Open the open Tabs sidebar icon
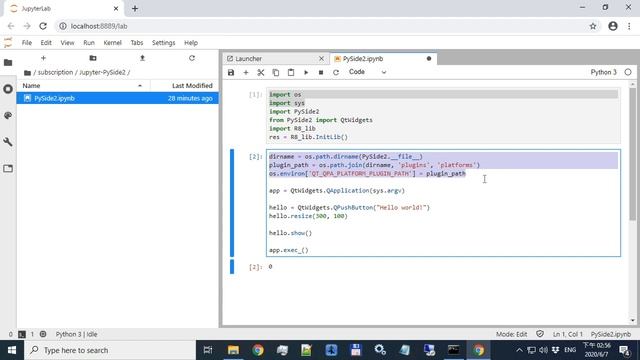Viewport: 640px width, 360px height. (x=8, y=169)
